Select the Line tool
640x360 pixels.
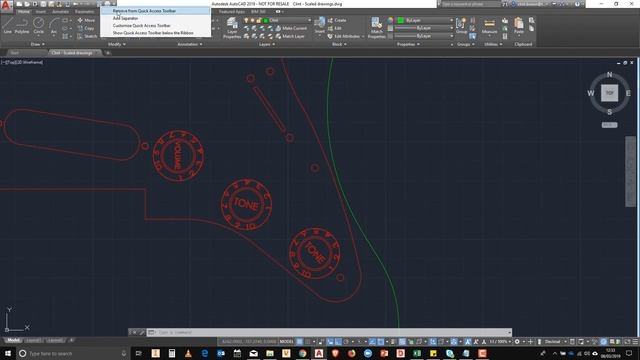[8, 25]
